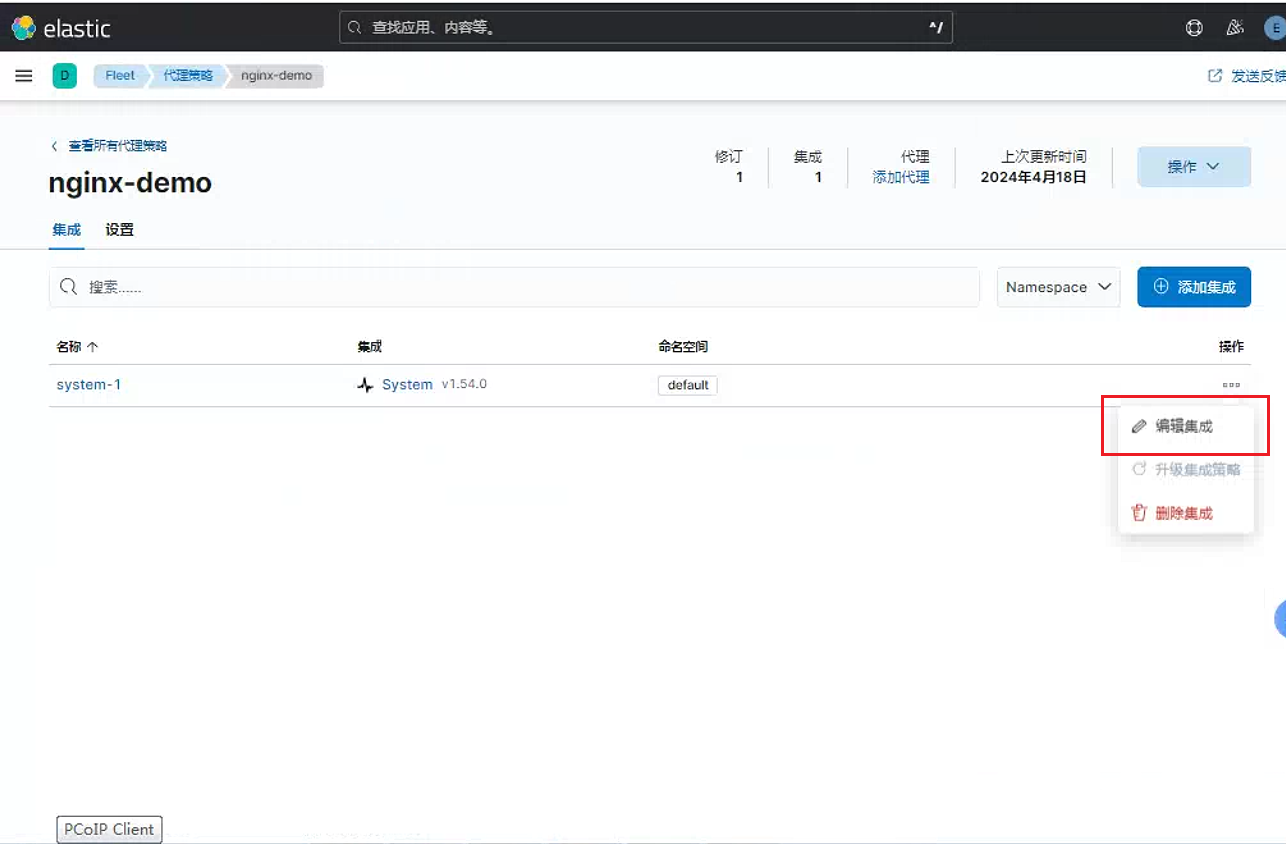Screen dimensions: 1286x844
Task: Click the Fleet breadcrumb
Action: click(x=120, y=76)
